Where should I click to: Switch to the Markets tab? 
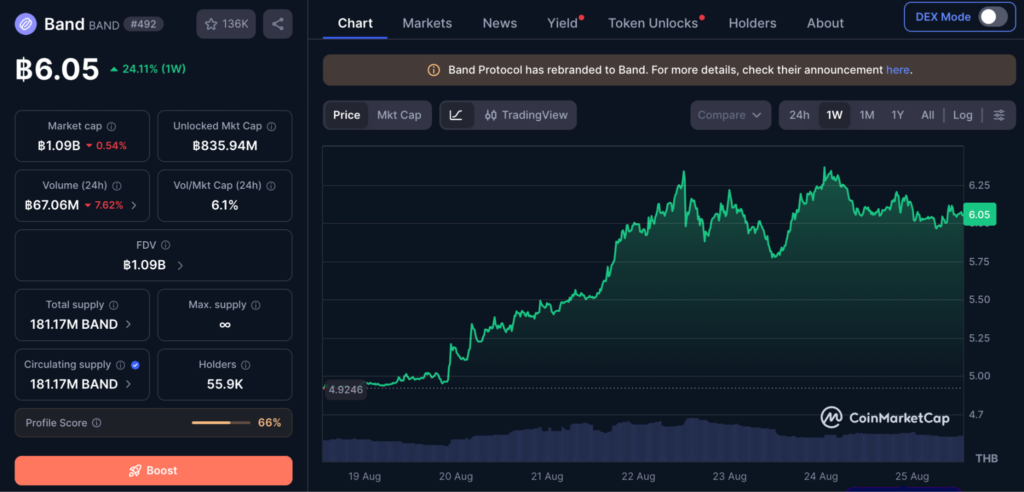click(x=427, y=23)
